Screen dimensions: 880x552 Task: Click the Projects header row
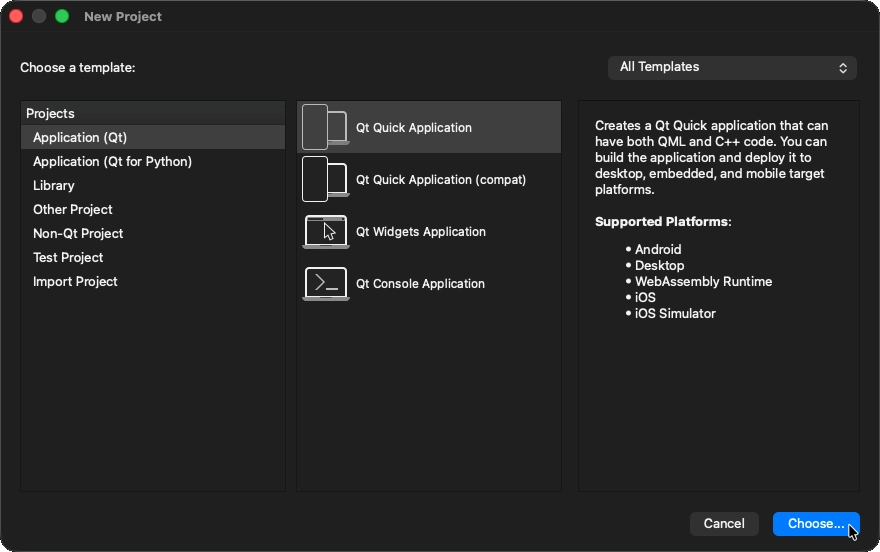coord(153,113)
